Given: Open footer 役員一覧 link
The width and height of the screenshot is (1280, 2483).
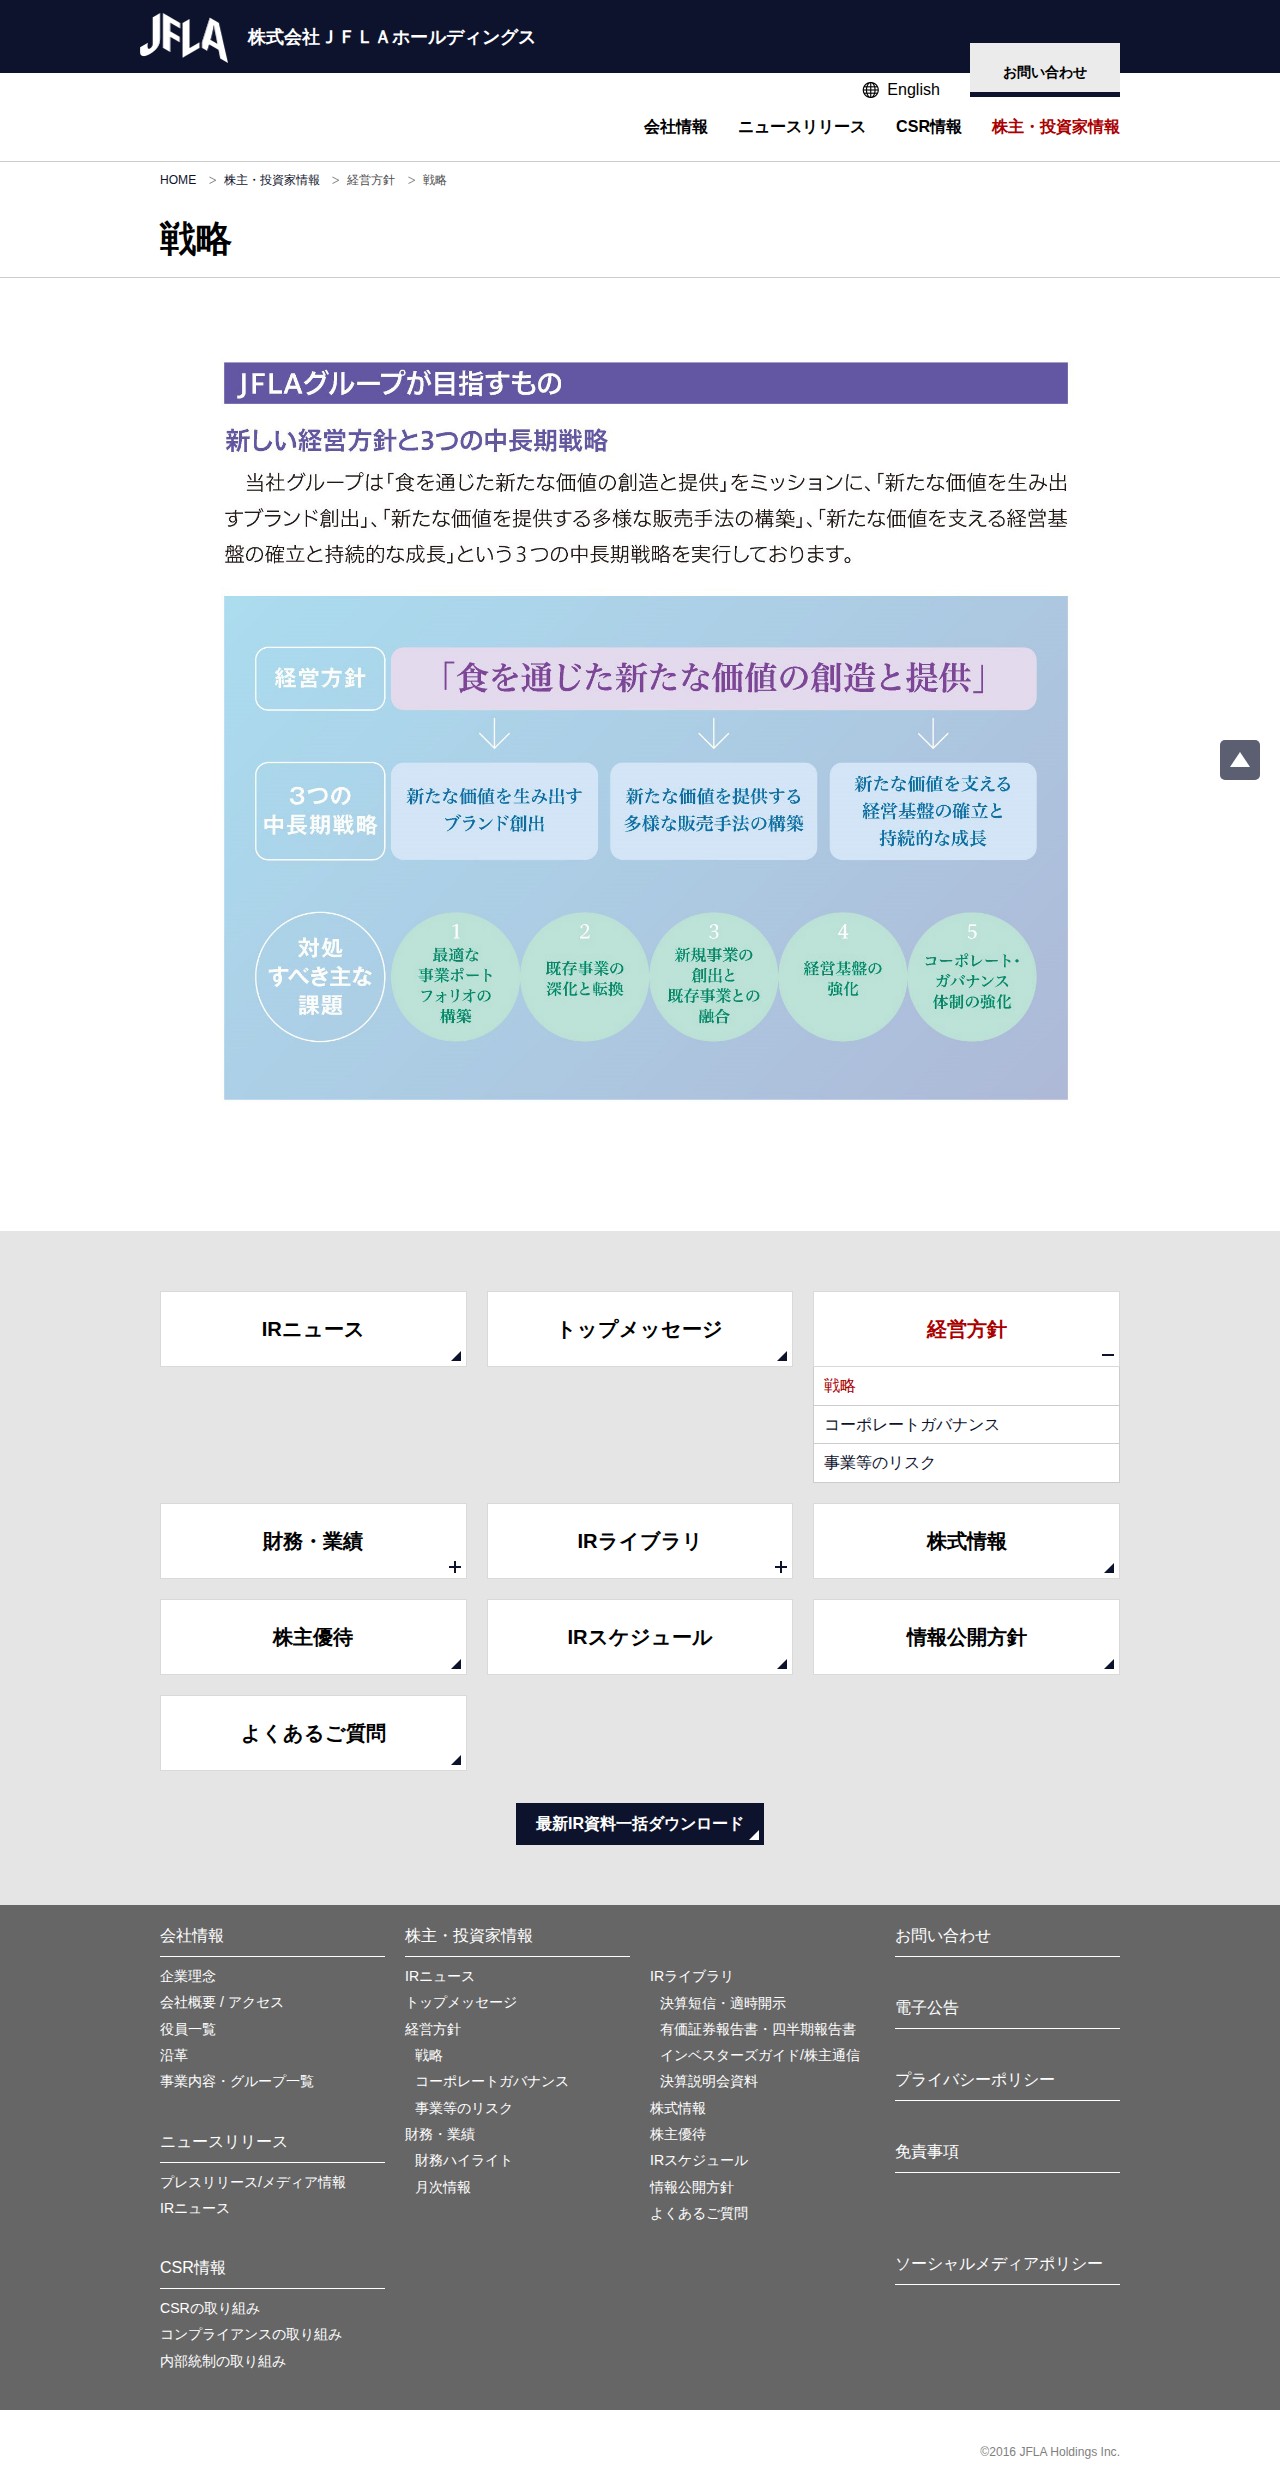Looking at the screenshot, I should click(x=188, y=2029).
